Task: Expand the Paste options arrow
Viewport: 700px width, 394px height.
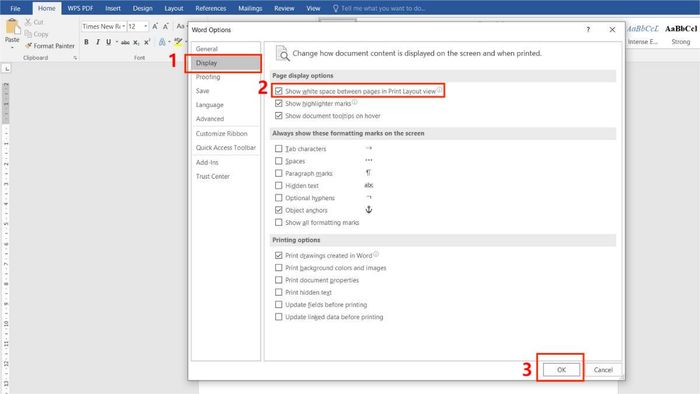Action: (x=12, y=47)
